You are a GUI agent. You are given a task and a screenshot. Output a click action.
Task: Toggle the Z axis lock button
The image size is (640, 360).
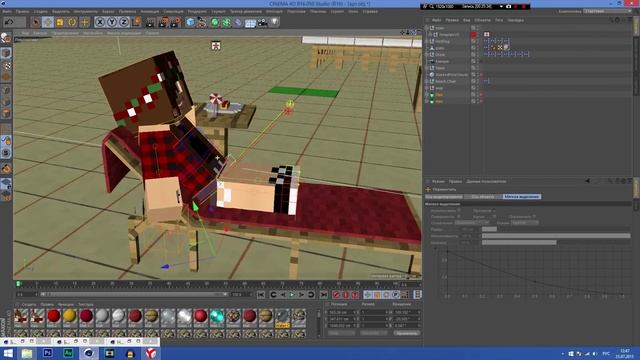[124, 22]
